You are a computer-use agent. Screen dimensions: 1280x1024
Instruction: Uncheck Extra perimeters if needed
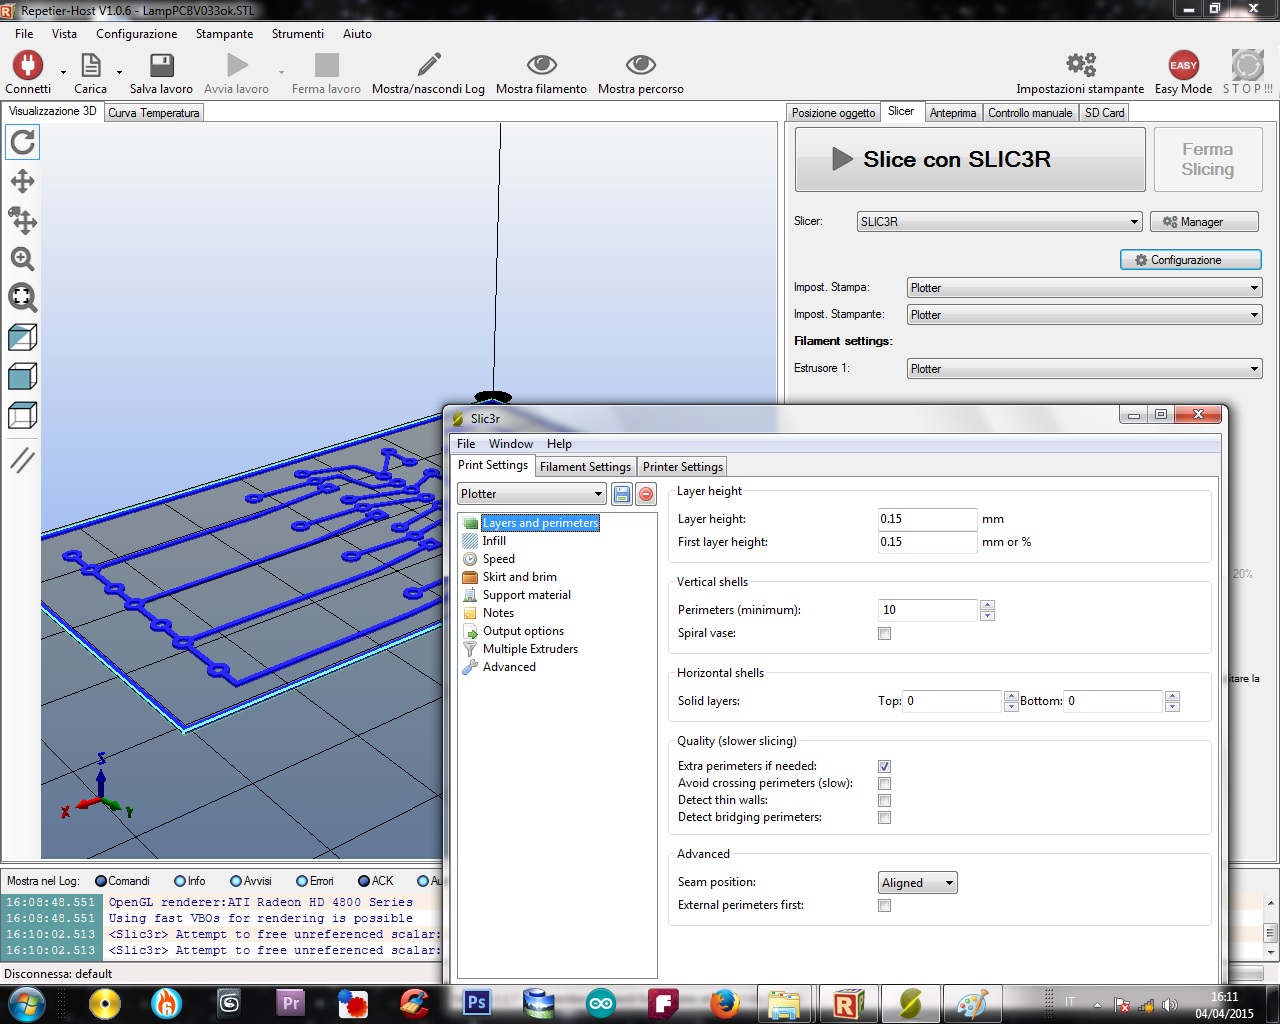coord(884,766)
